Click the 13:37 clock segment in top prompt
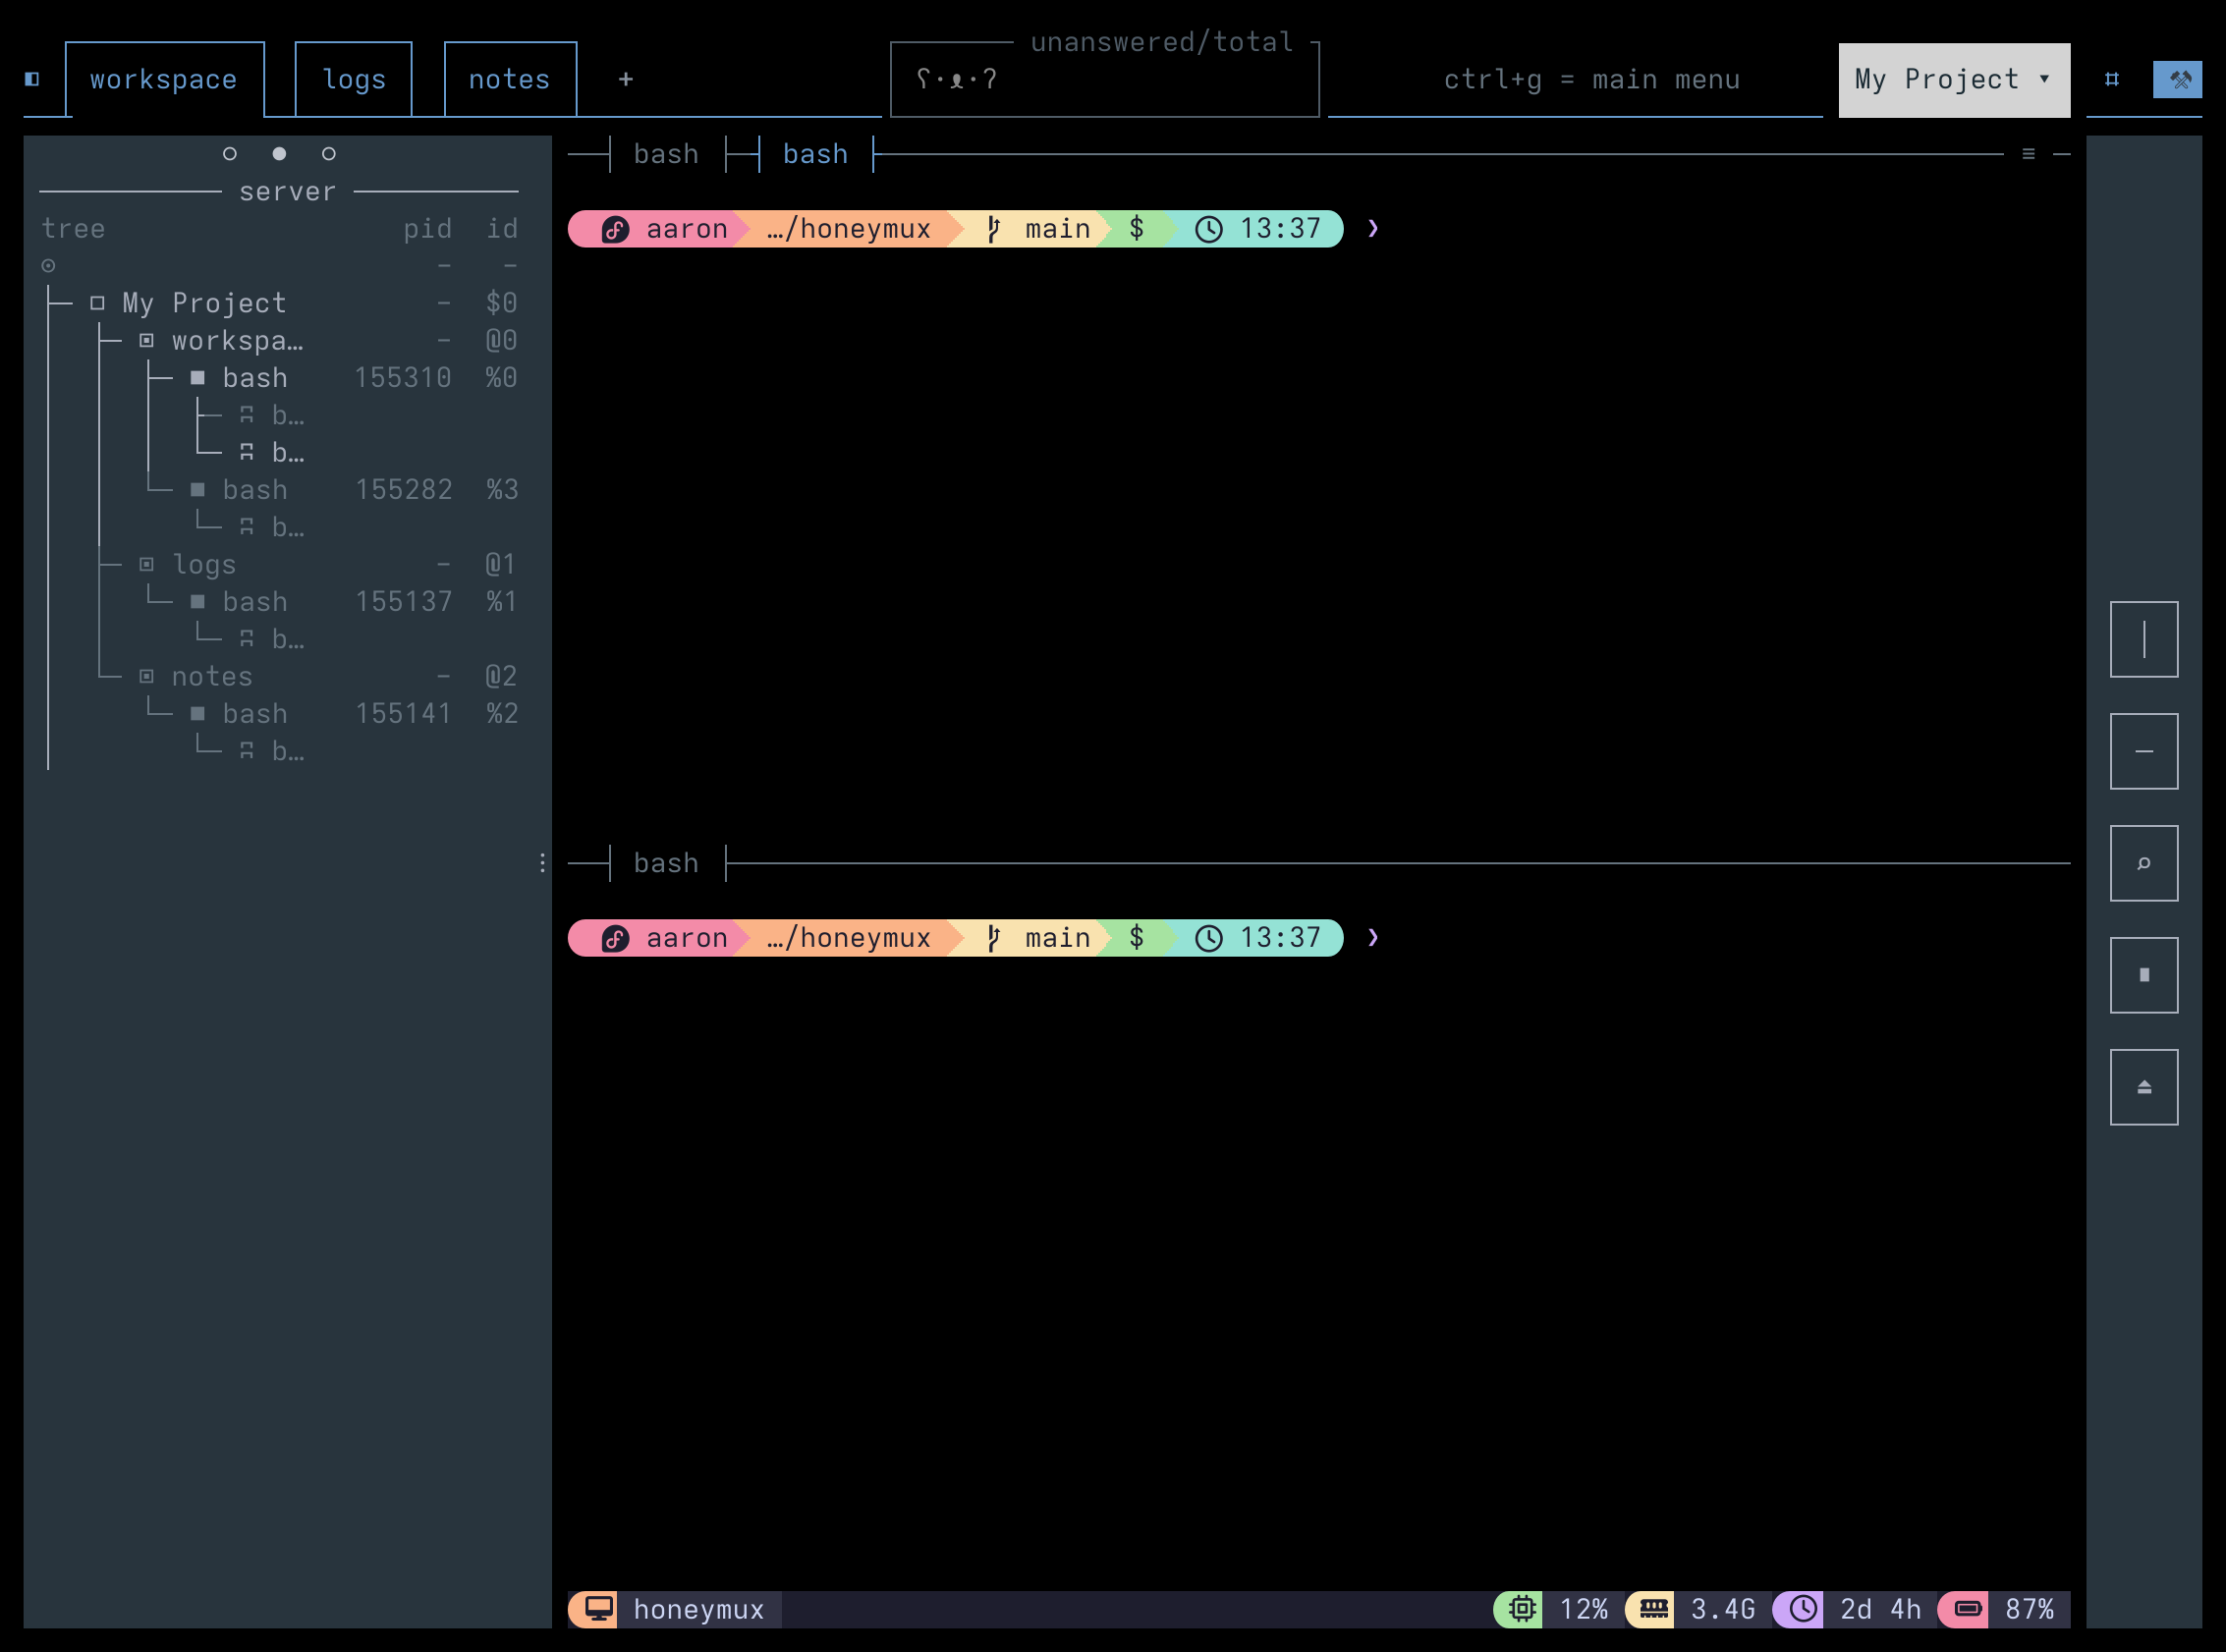Viewport: 2226px width, 1652px height. pos(1259,229)
